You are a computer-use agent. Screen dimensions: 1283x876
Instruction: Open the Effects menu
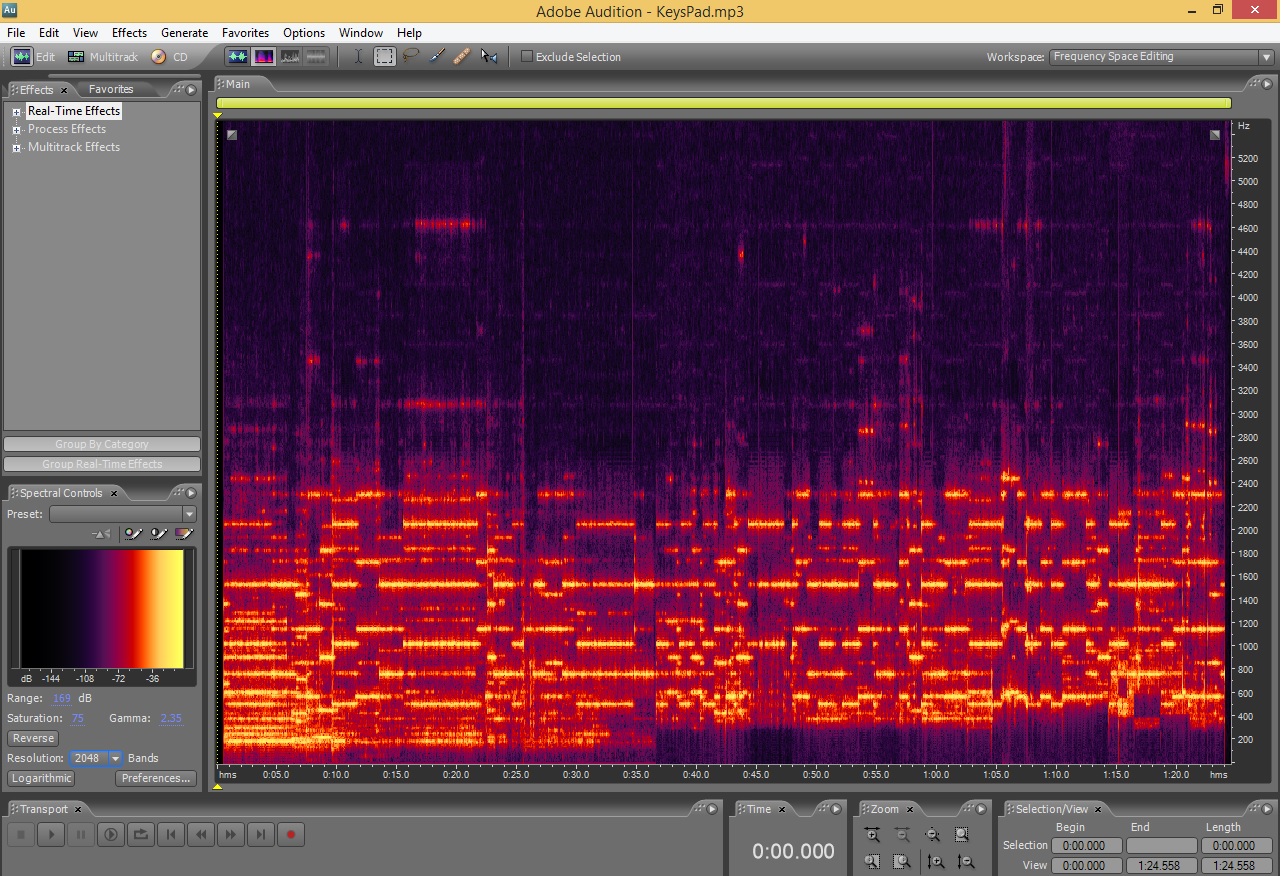[129, 33]
